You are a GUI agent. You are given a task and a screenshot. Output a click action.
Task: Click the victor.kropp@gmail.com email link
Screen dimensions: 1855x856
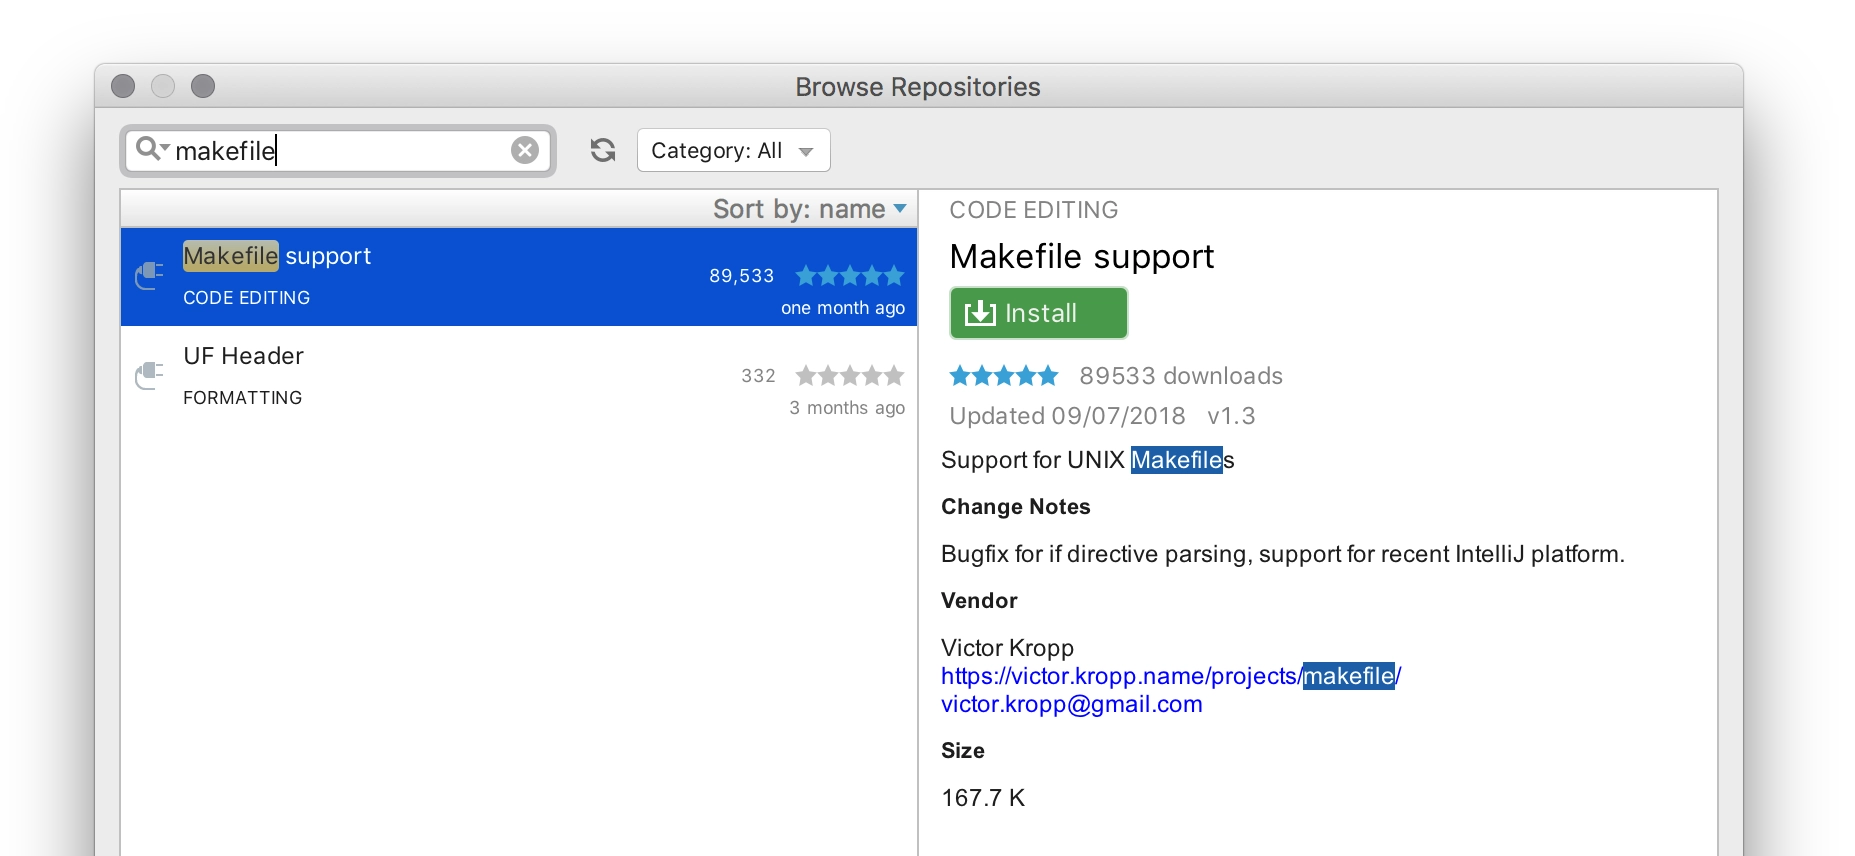tap(1071, 704)
